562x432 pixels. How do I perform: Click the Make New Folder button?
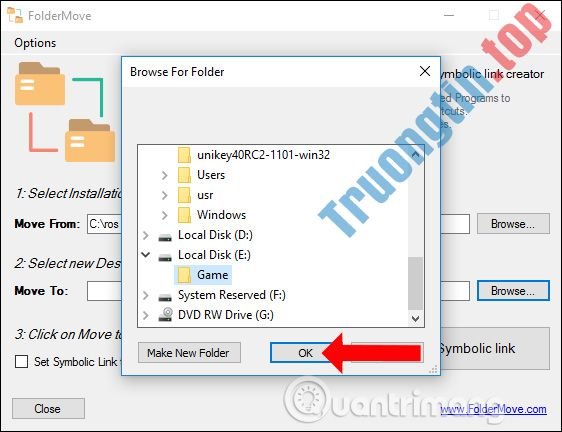pyautogui.click(x=189, y=353)
